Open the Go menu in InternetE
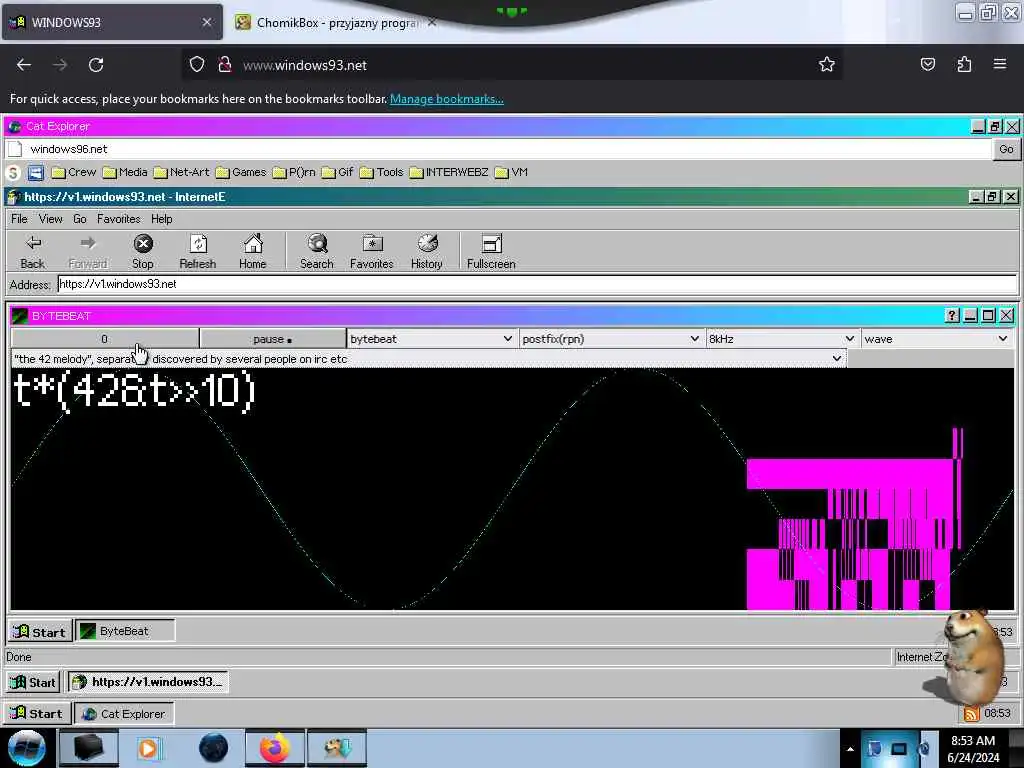Viewport: 1024px width, 768px height. pos(80,219)
